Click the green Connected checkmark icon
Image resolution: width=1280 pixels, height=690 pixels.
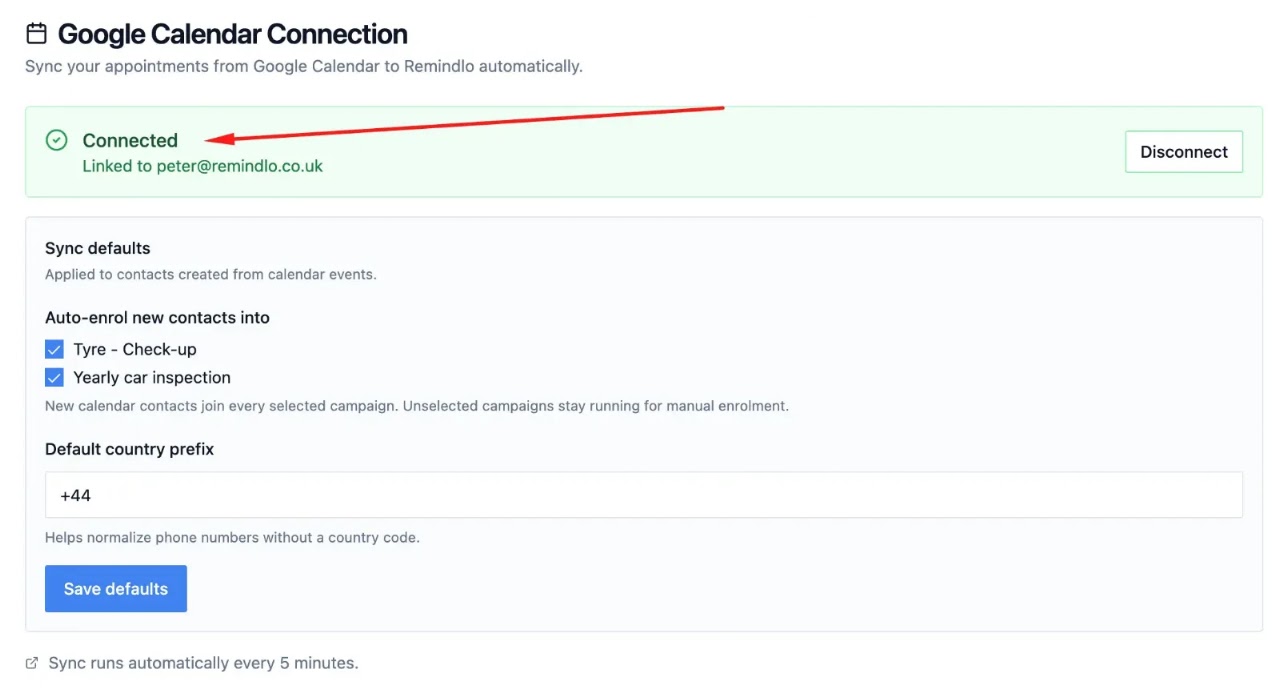[x=57, y=140]
